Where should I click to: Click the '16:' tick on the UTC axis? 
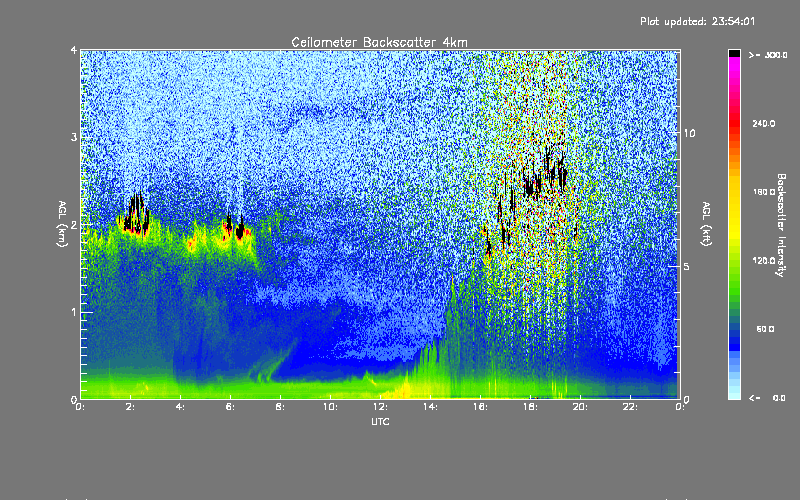480,407
